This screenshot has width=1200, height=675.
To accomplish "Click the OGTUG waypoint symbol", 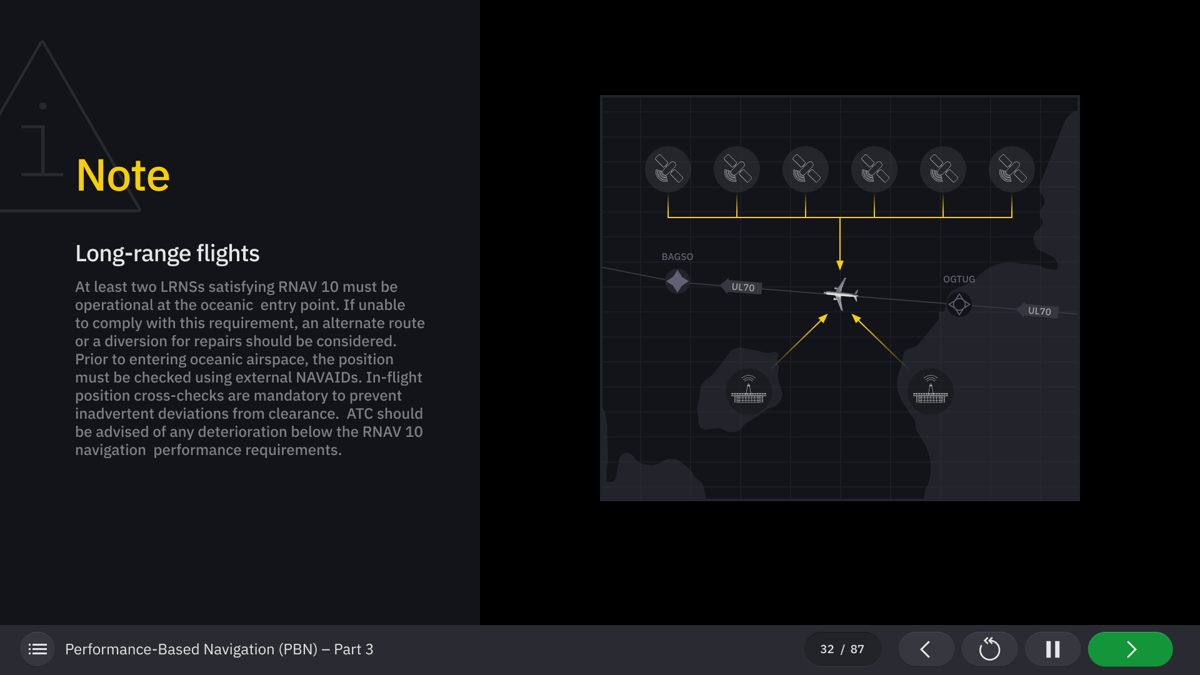I will click(x=959, y=304).
